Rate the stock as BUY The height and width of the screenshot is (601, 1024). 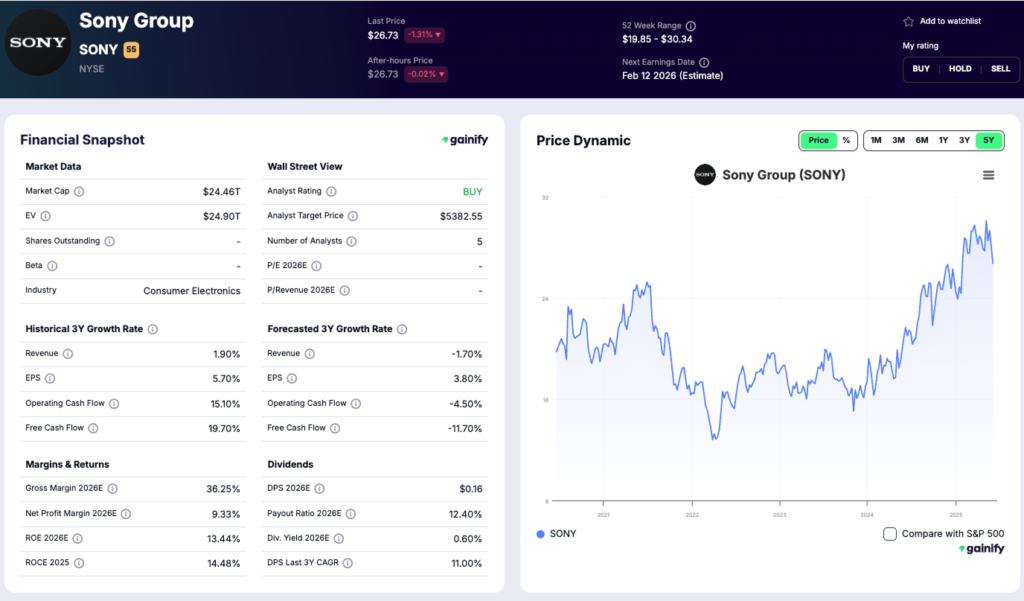point(921,69)
